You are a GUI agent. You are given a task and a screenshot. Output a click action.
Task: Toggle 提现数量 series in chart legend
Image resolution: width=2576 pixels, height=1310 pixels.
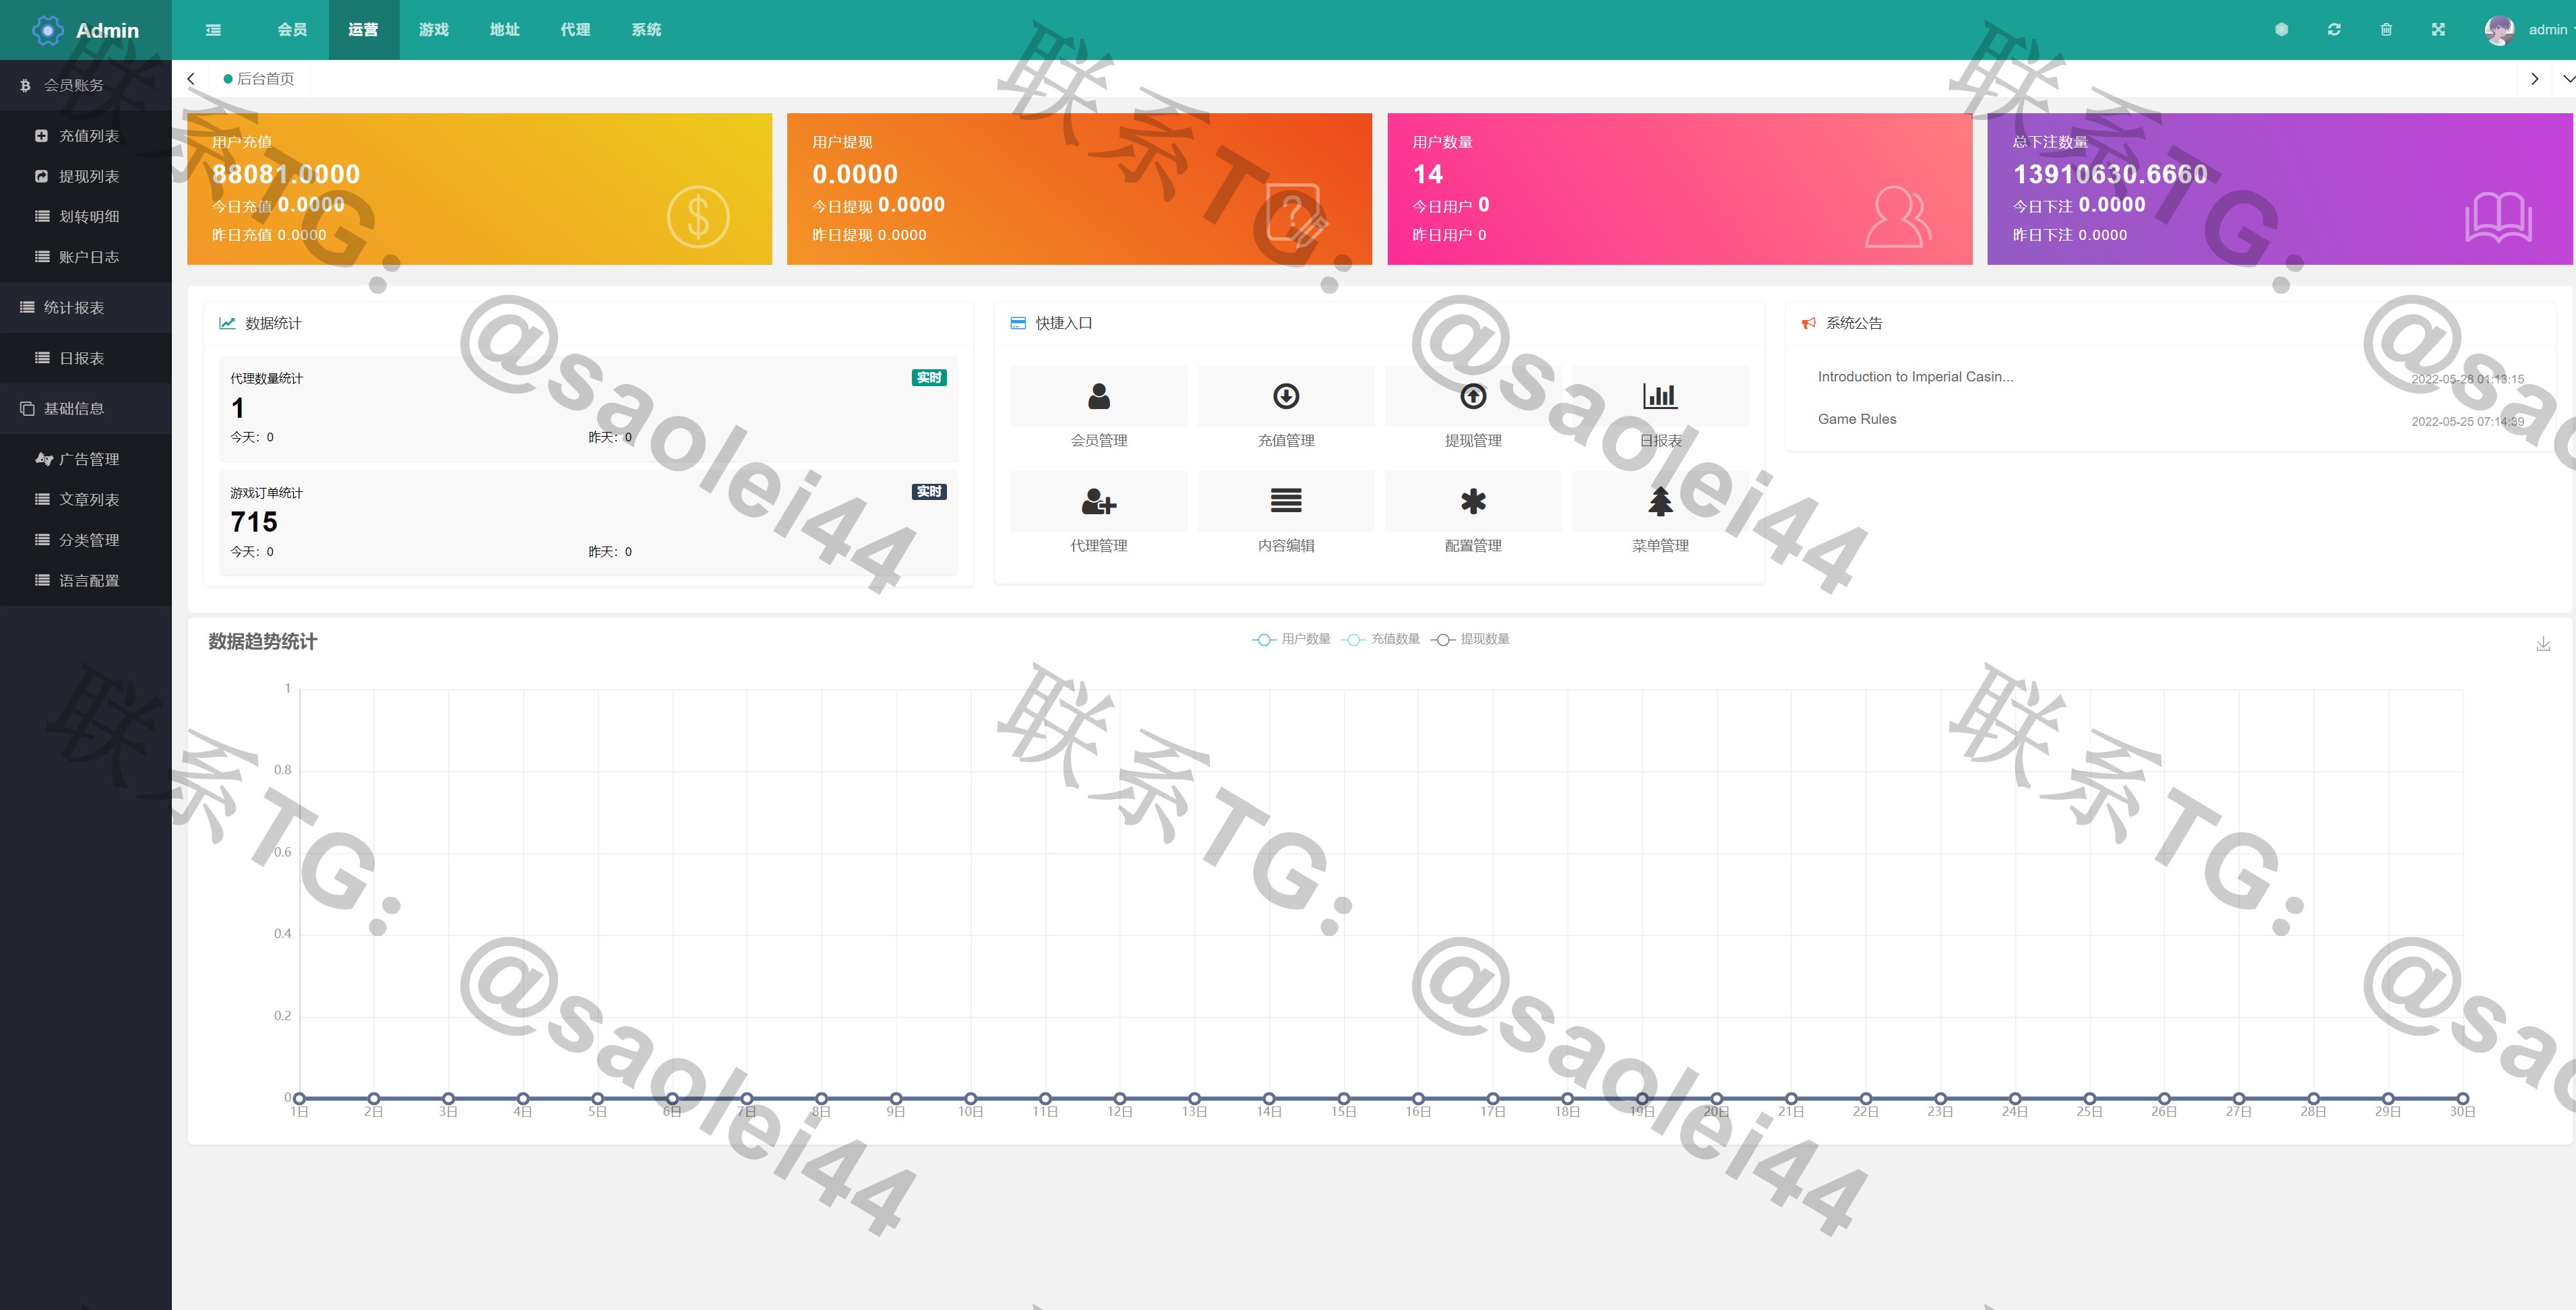click(1470, 639)
